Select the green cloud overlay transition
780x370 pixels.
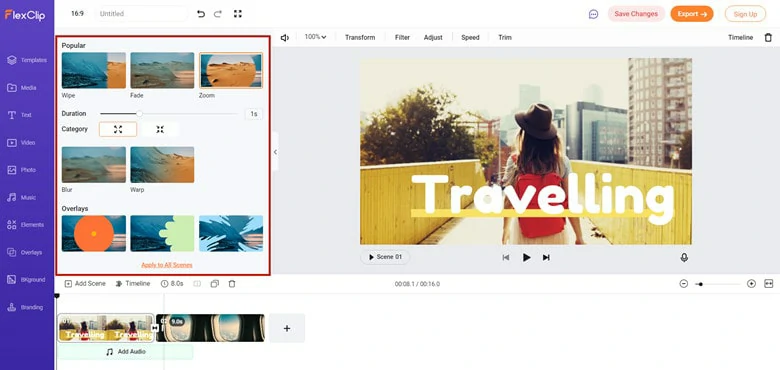click(162, 233)
